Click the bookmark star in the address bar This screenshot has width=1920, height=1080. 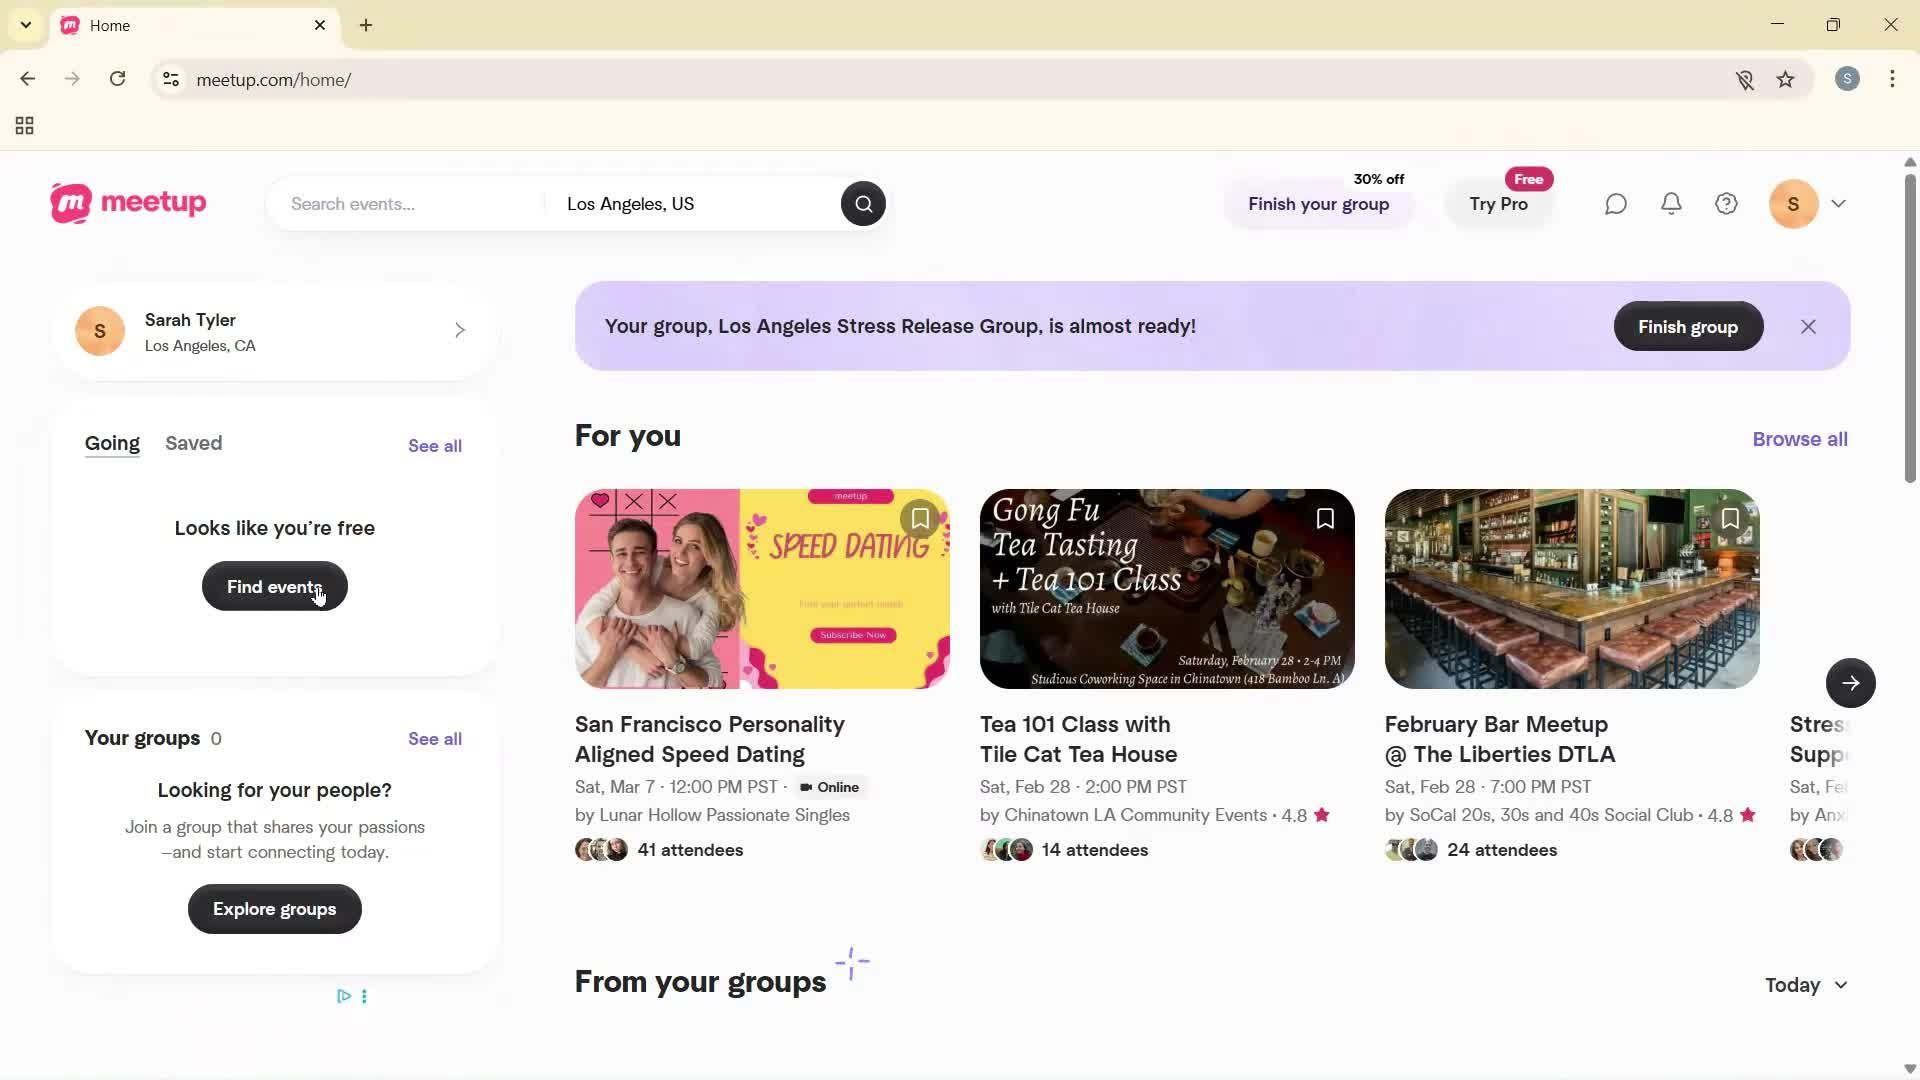[x=1786, y=79]
